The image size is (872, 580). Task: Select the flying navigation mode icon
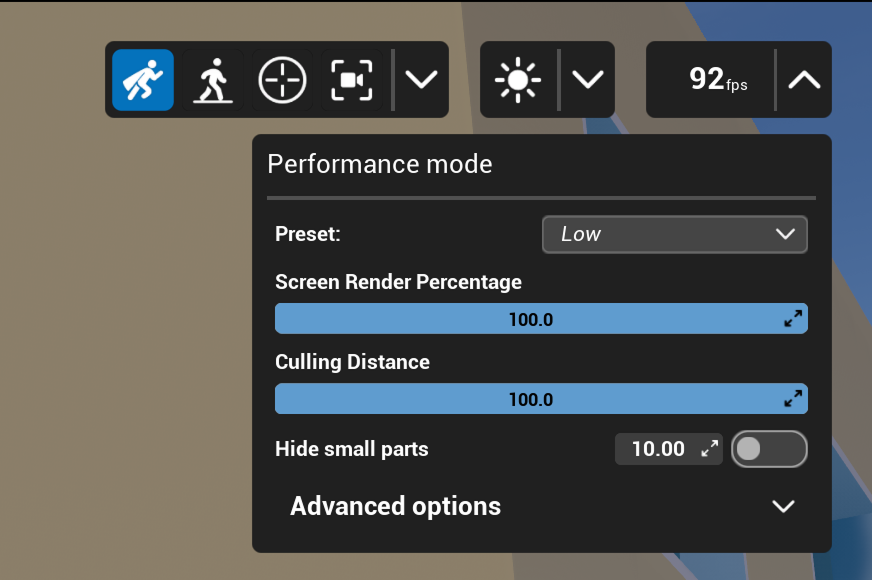pos(143,79)
